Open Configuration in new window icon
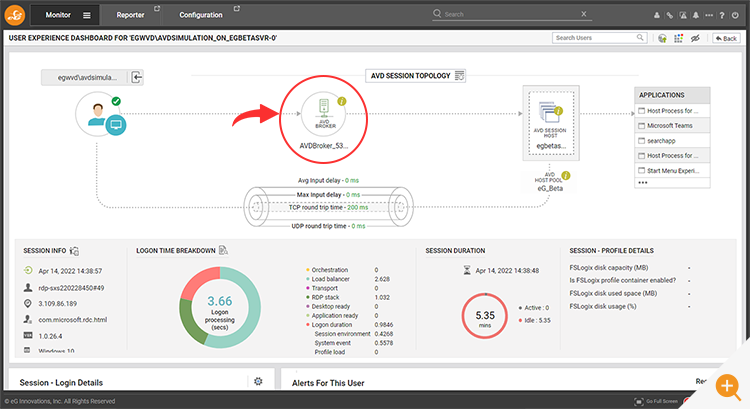 (237, 9)
